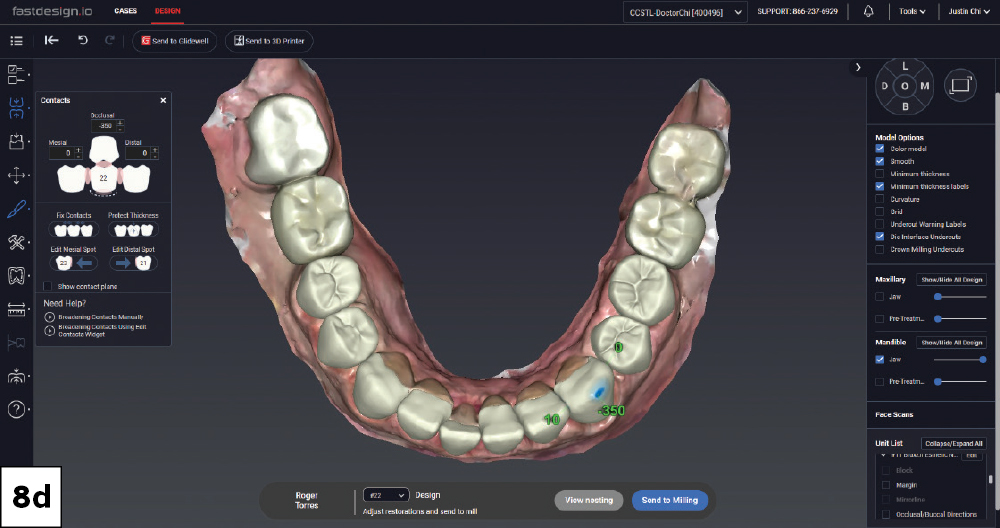This screenshot has width=1000, height=528.
Task: Switch to the CASES tab
Action: (126, 11)
